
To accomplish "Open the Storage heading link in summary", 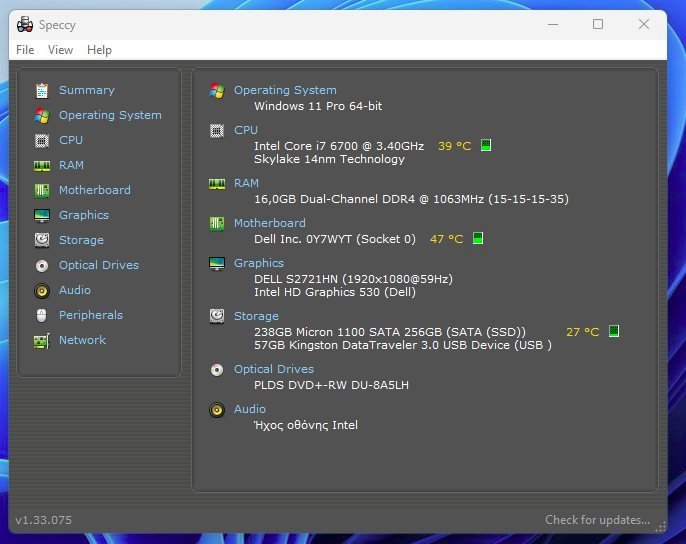I will (256, 316).
